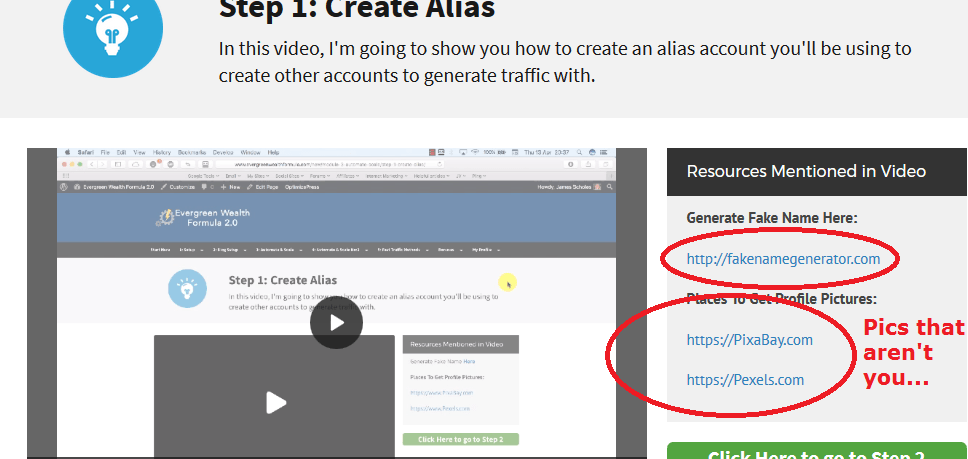Viewport: 968px width, 459px height.
Task: Click the Safari back arrow shown in the video
Action: [x=92, y=165]
